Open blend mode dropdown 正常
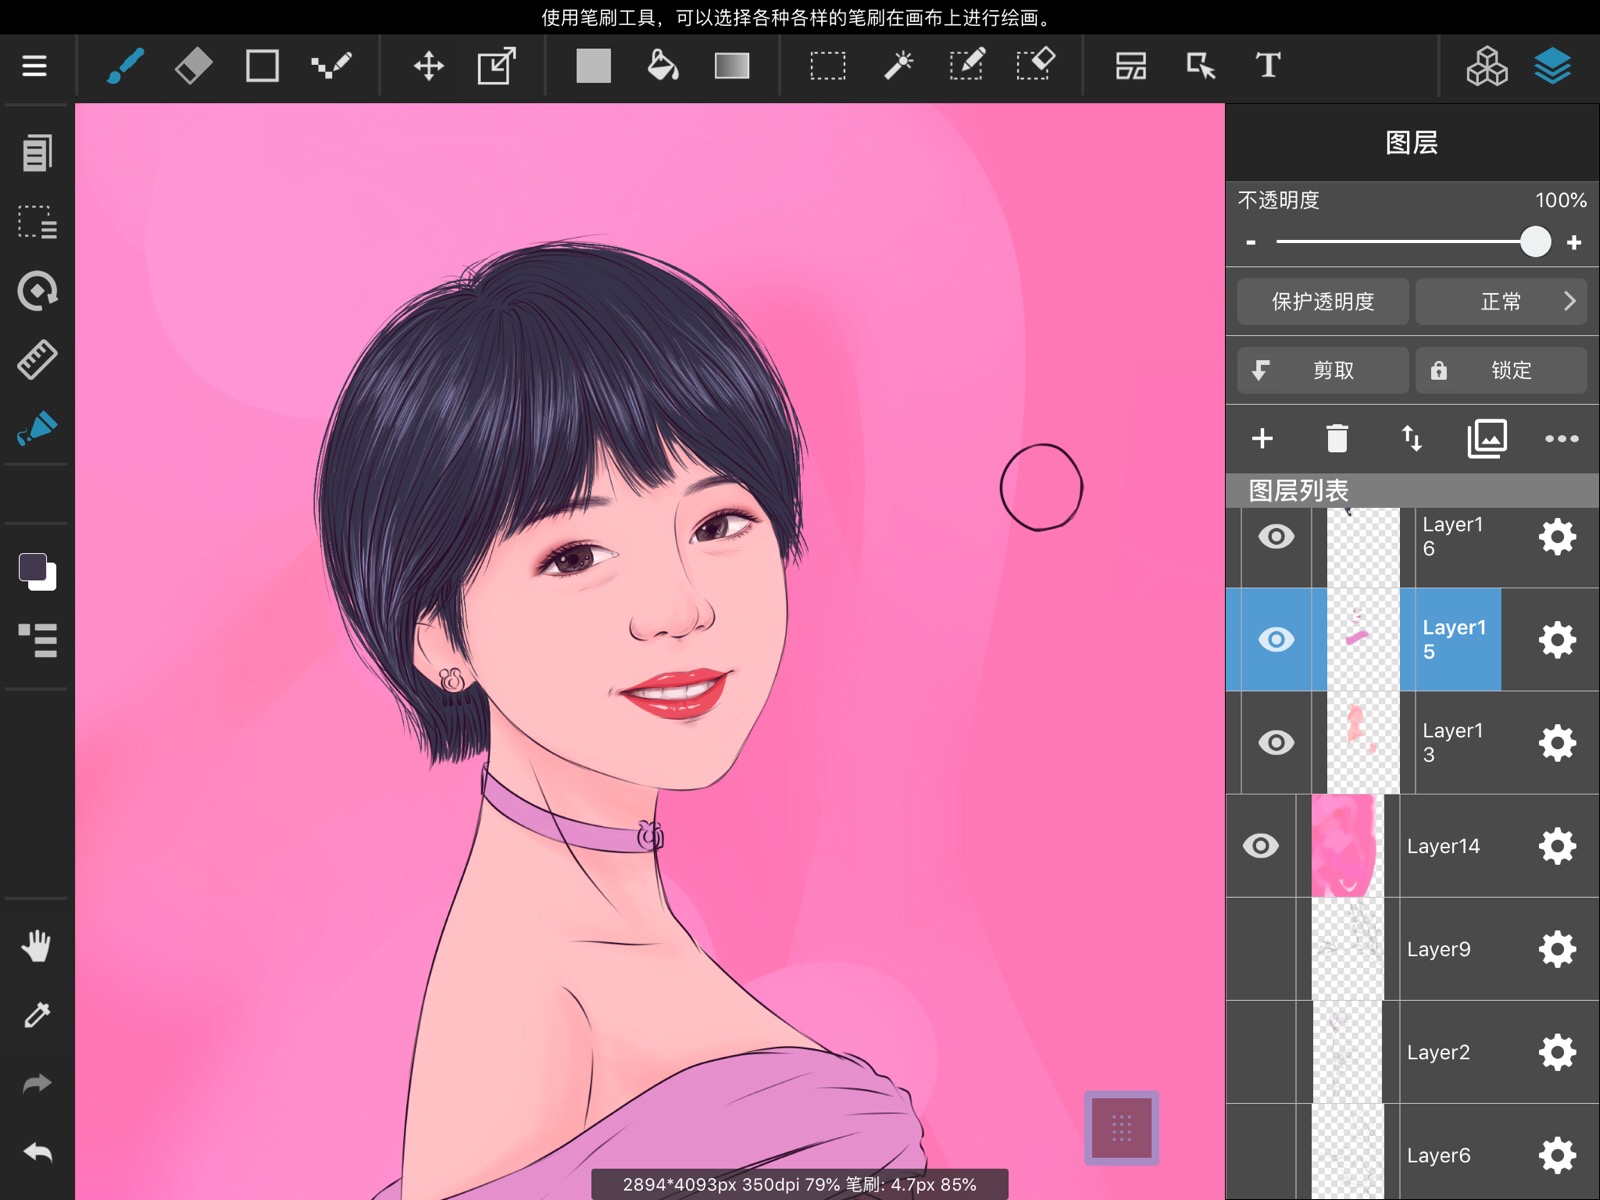The height and width of the screenshot is (1200, 1600). point(1501,301)
